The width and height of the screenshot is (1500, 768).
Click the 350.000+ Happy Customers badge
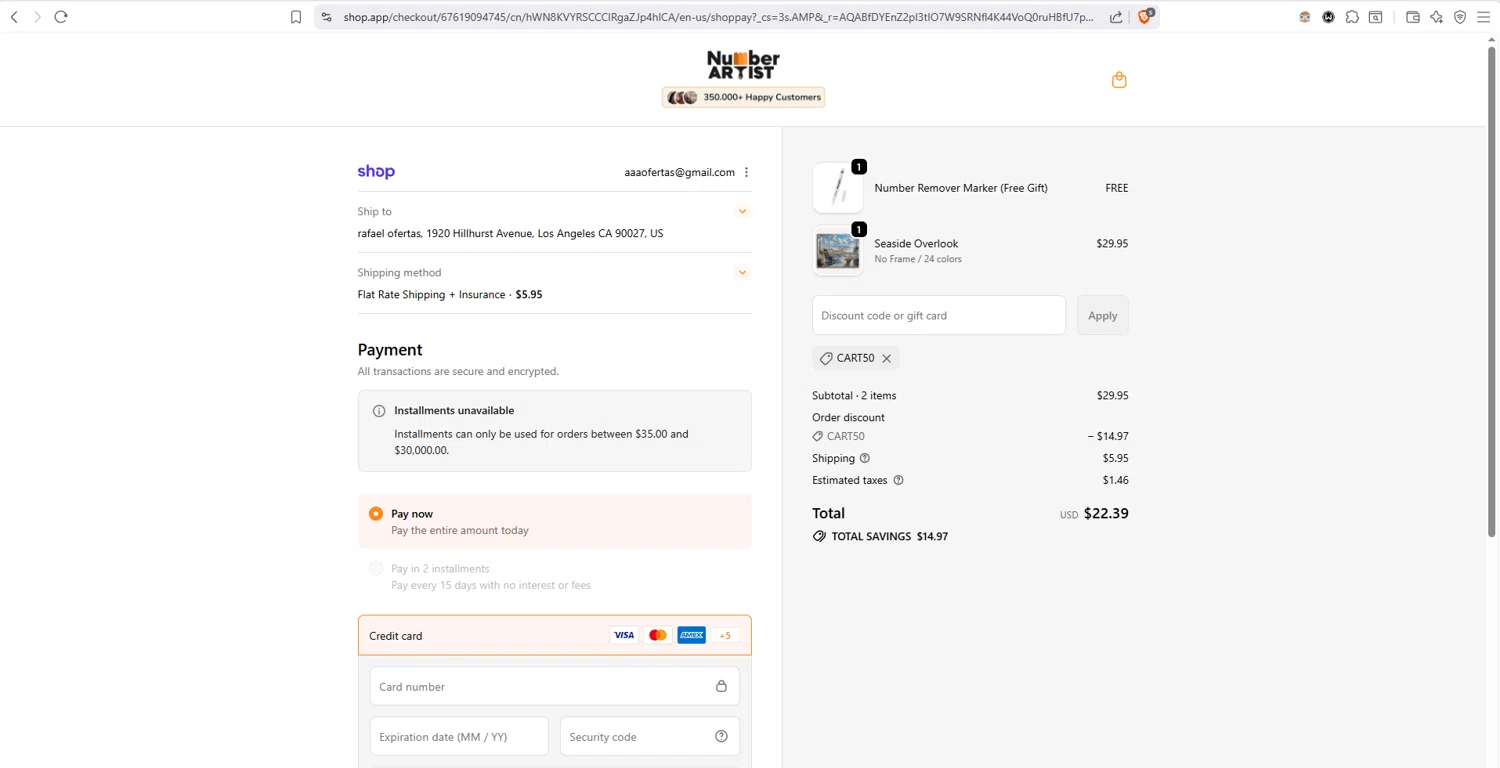(743, 97)
